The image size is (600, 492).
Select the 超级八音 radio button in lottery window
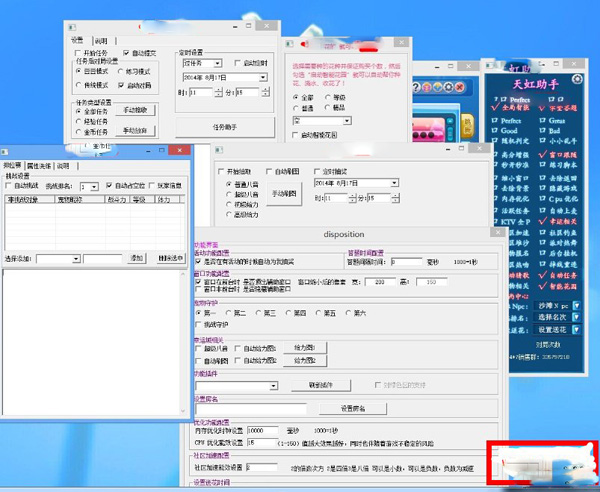(229, 194)
